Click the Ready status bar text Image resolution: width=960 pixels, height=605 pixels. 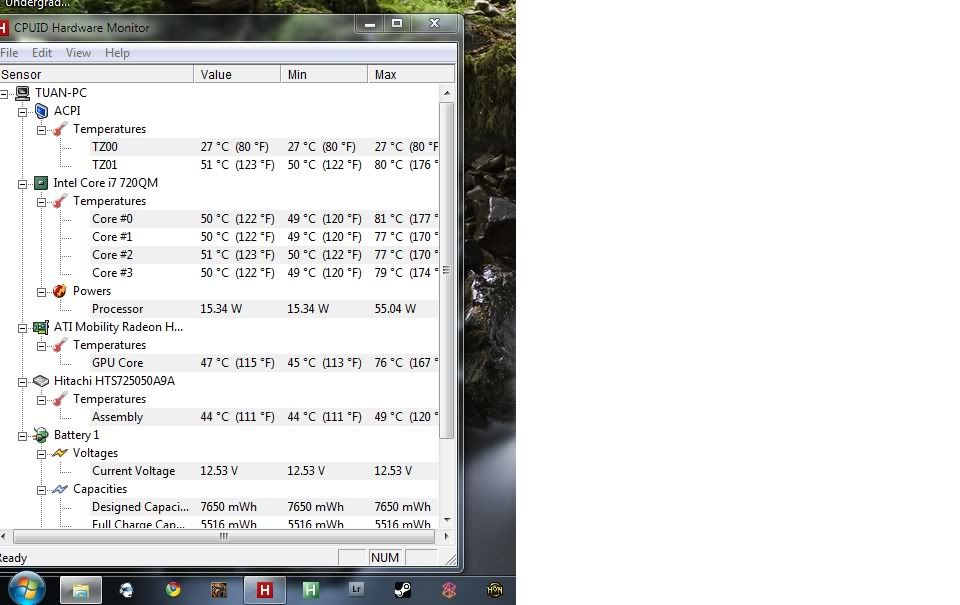13,558
